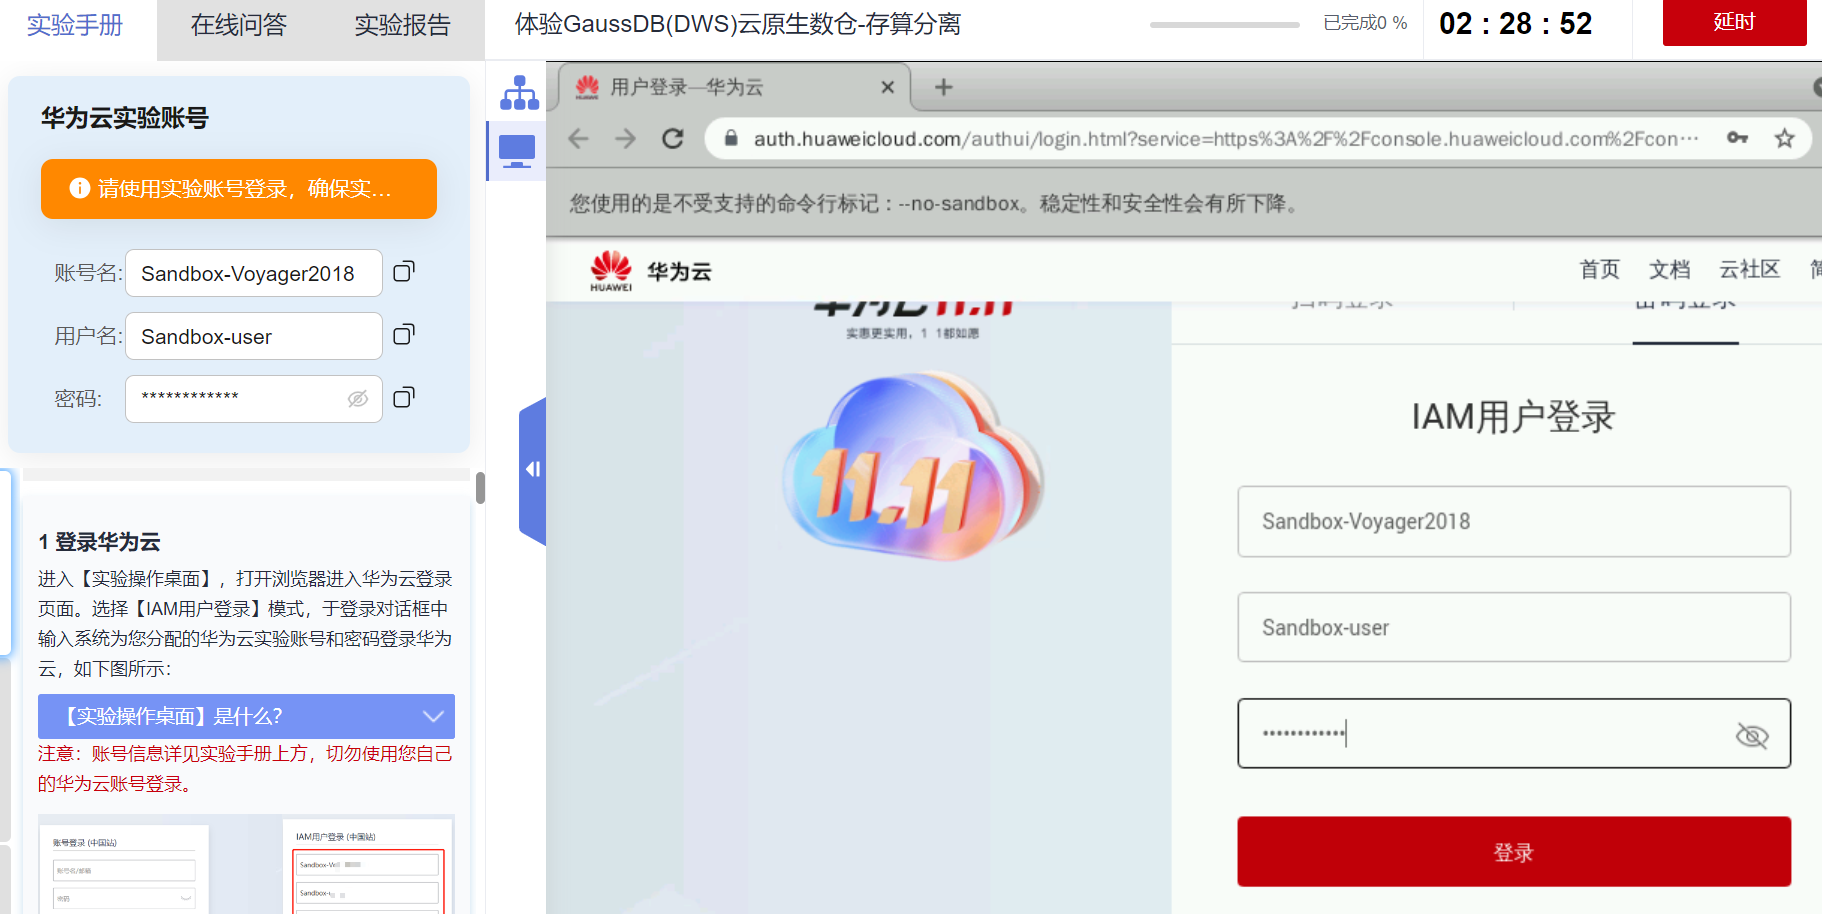
Task: Open 云社区 in the Huawei Cloud header
Action: (1749, 269)
